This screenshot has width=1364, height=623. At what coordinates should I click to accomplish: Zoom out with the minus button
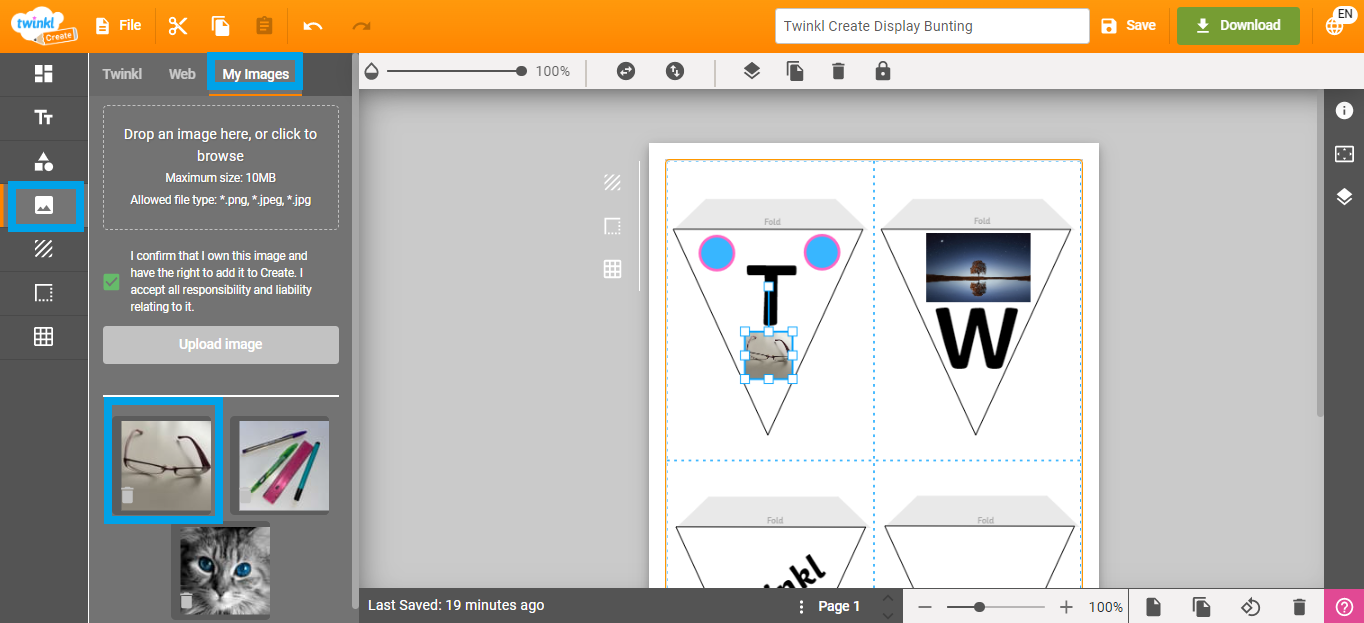(925, 607)
